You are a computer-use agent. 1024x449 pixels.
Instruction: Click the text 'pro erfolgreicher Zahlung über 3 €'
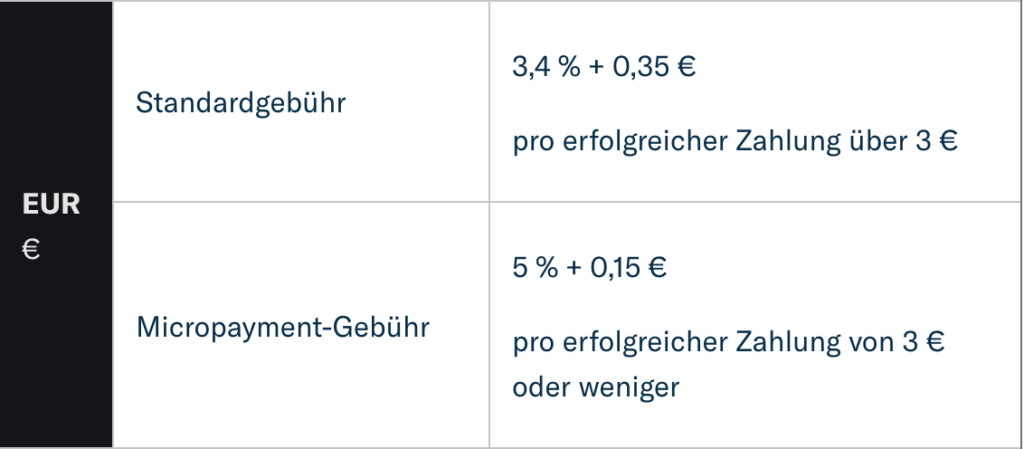(735, 142)
